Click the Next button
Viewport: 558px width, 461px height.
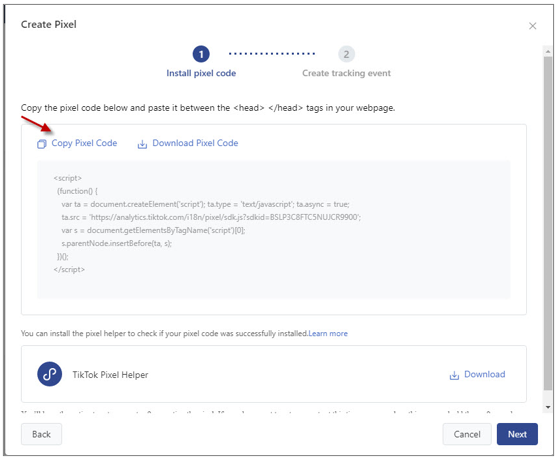pos(517,434)
